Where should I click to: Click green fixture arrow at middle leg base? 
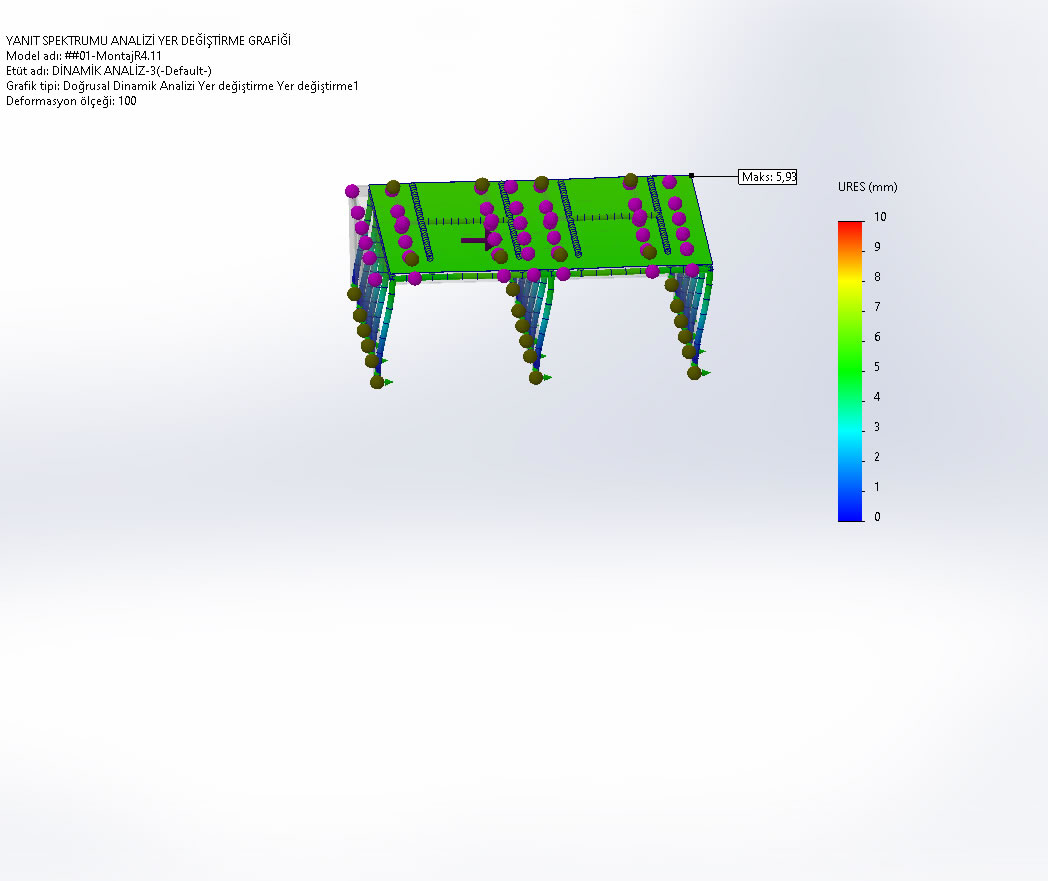click(548, 377)
